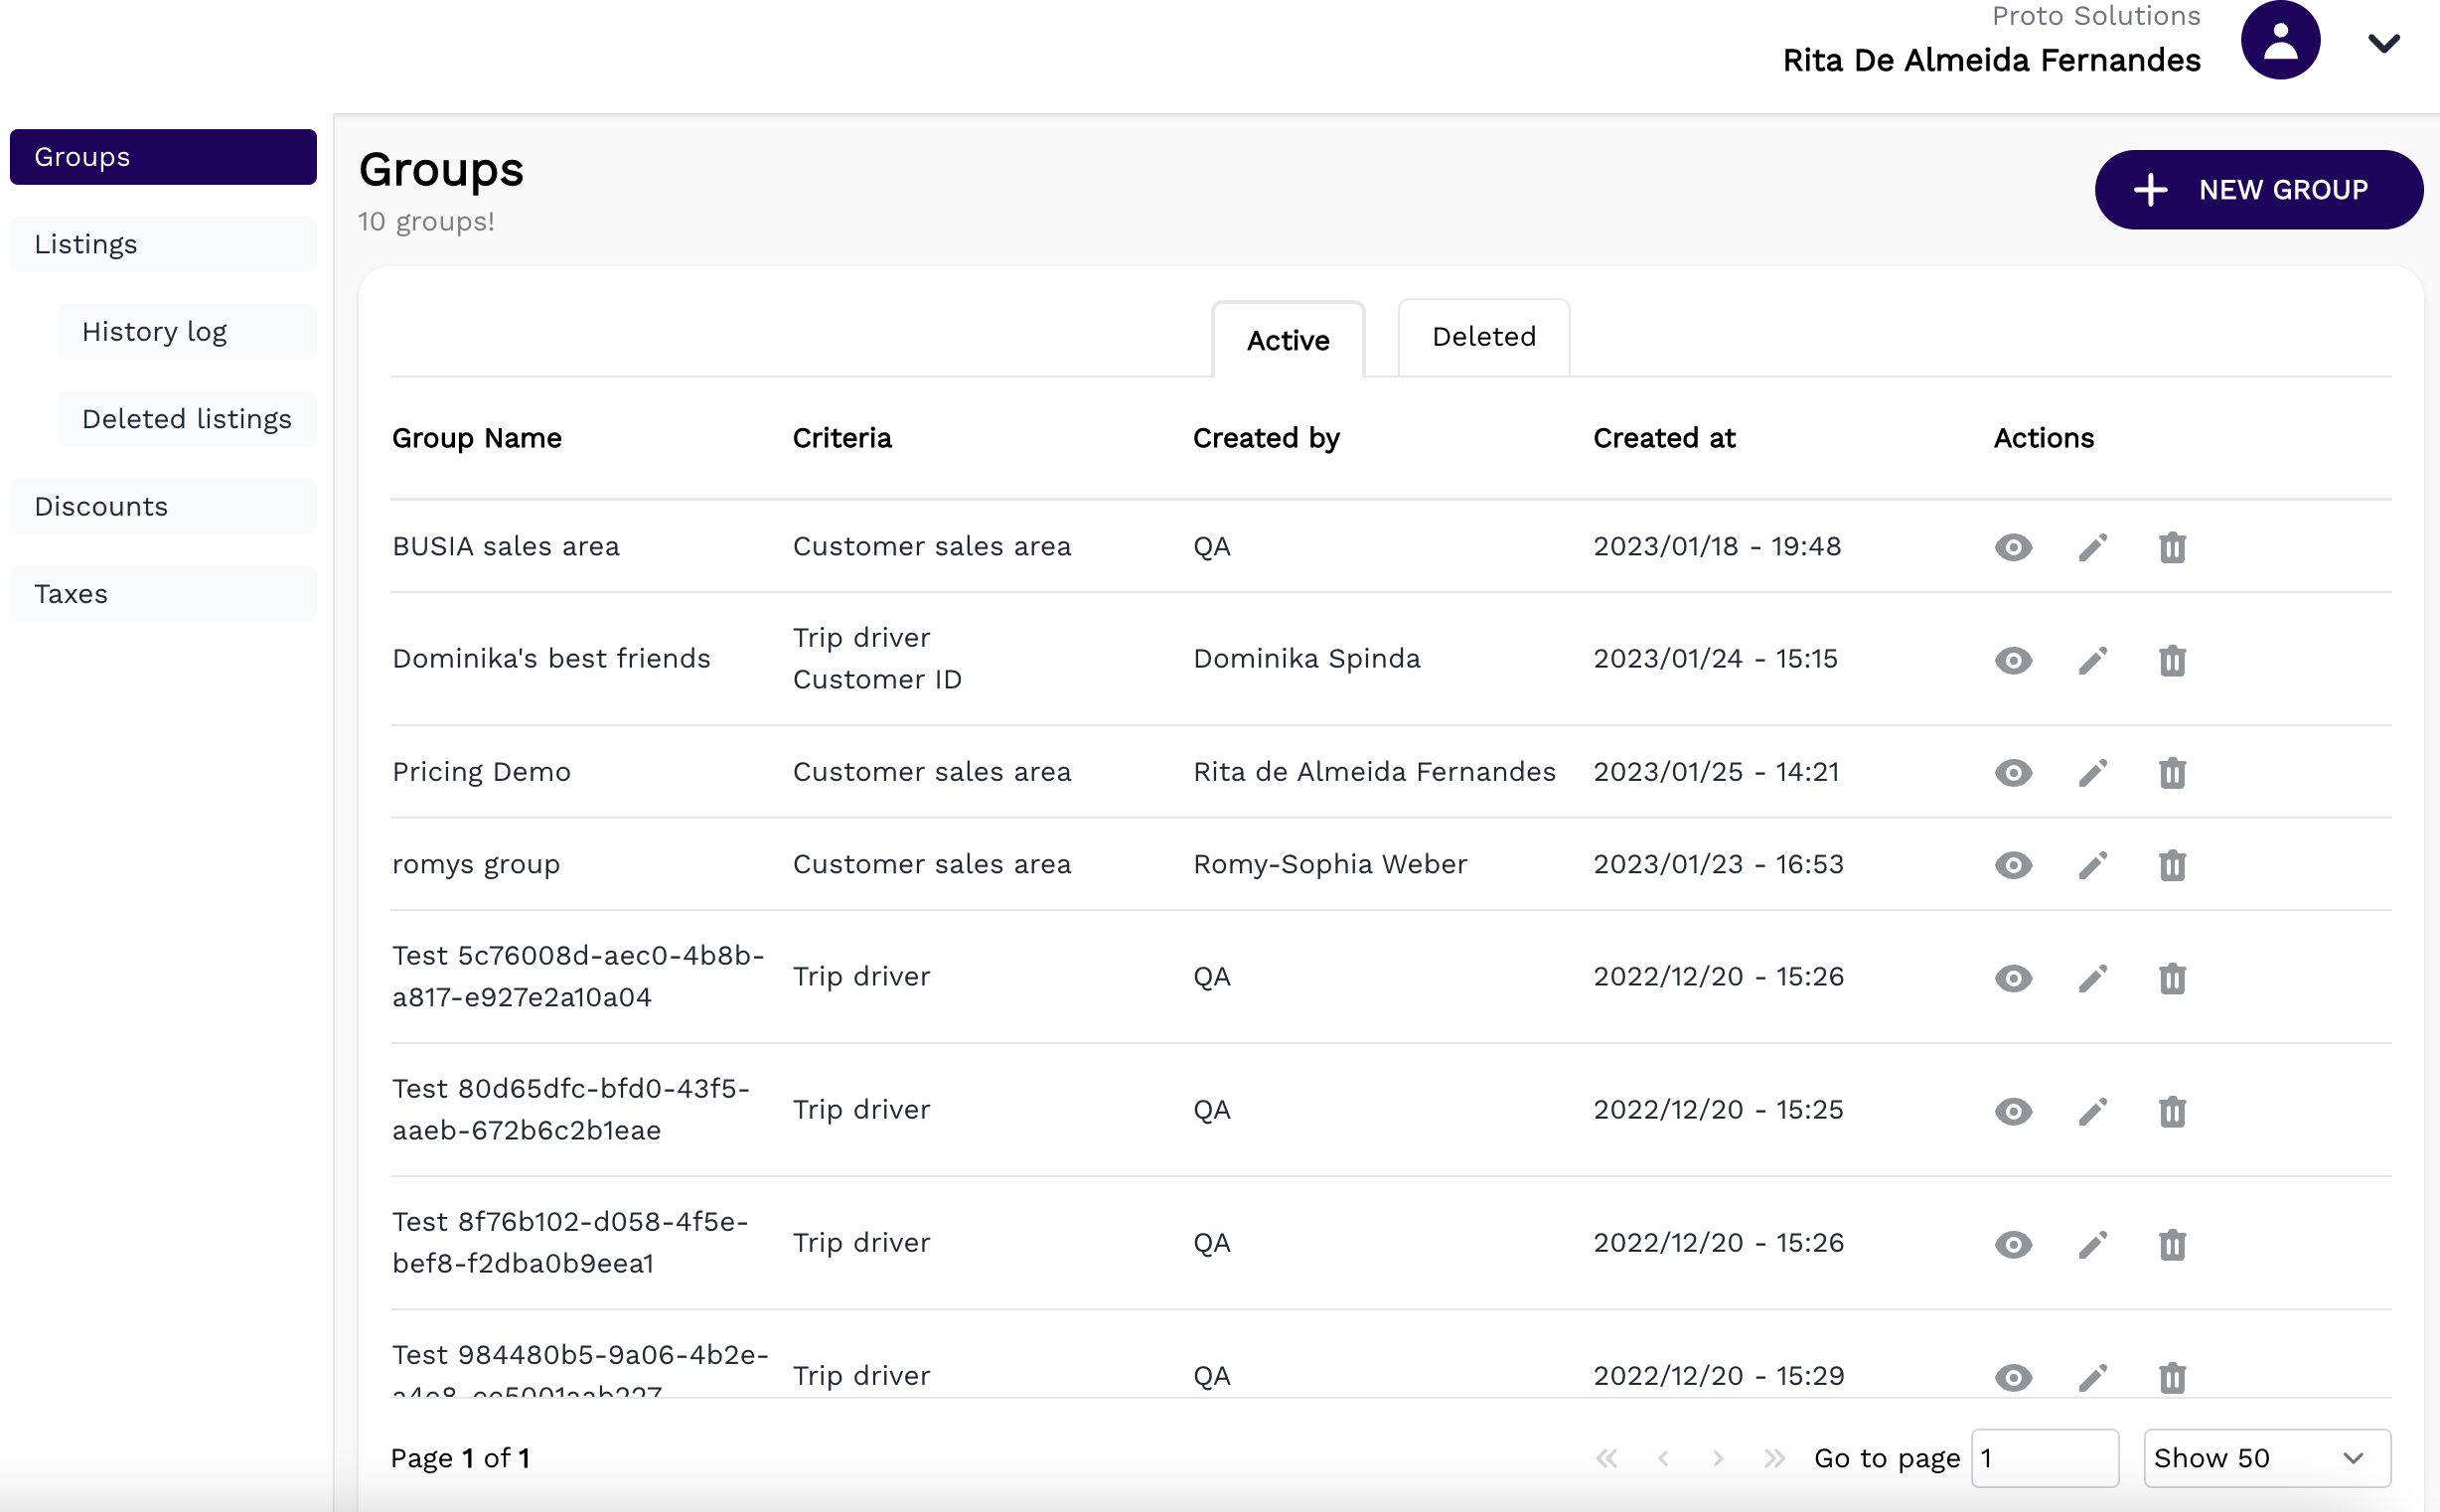The height and width of the screenshot is (1512, 2440).
Task: Go to next page arrow
Action: pyautogui.click(x=1718, y=1457)
